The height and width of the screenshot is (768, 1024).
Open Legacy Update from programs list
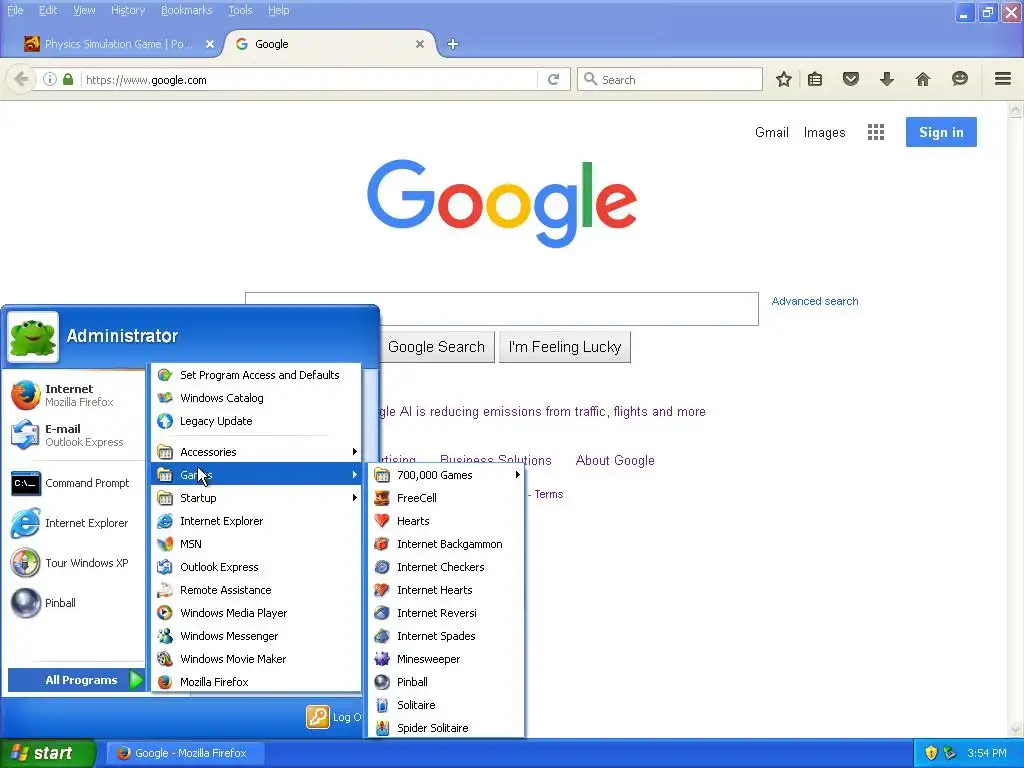[256, 421]
